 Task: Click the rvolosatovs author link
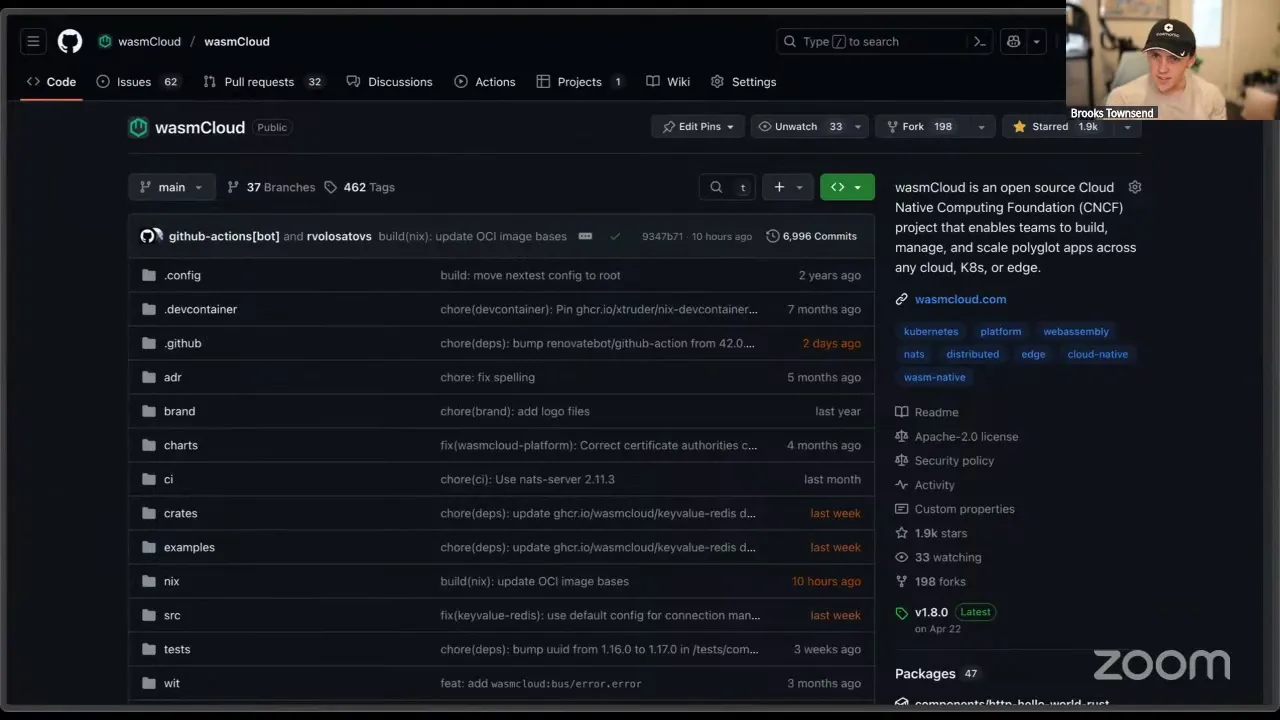(x=339, y=236)
